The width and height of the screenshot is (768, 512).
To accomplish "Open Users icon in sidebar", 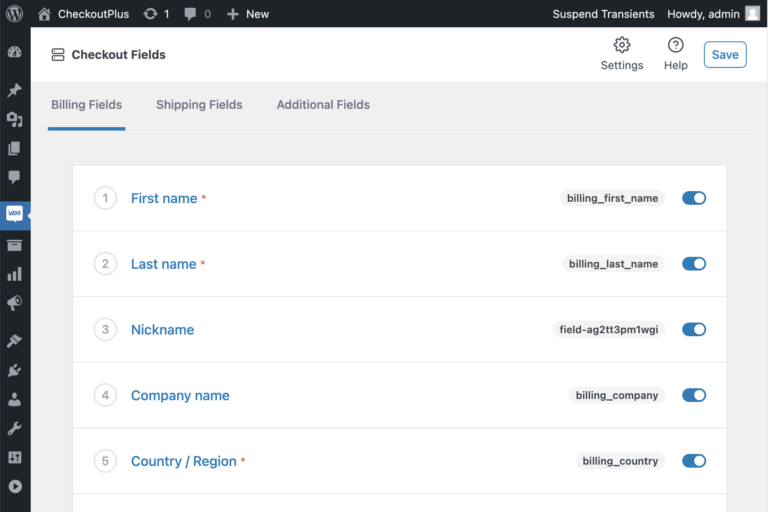I will 15,399.
